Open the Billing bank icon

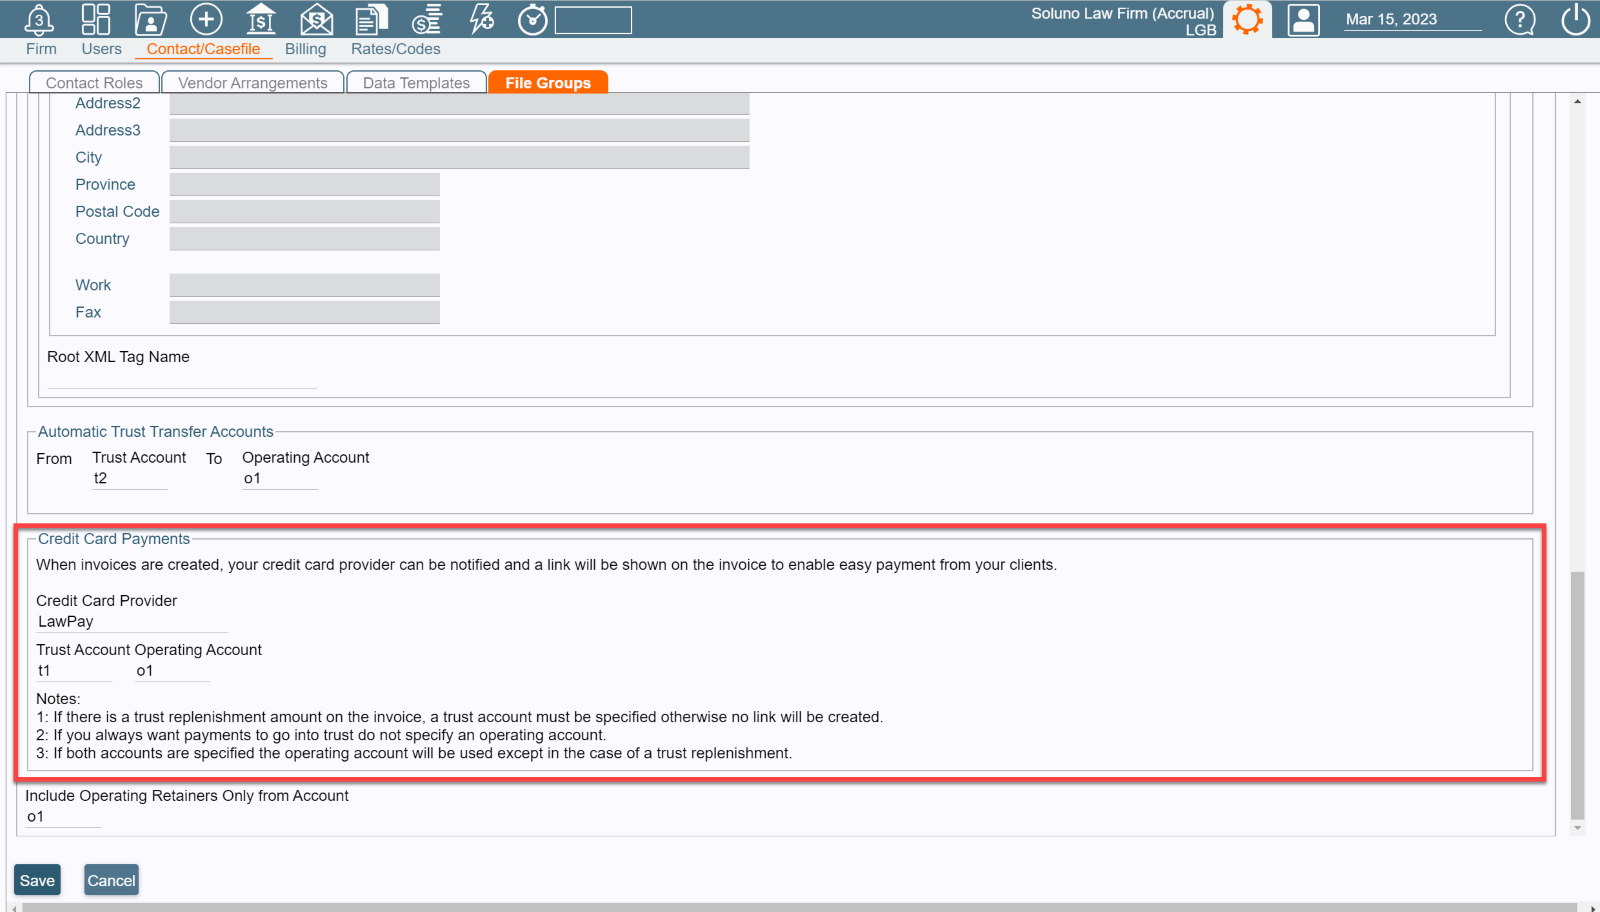coord(261,19)
